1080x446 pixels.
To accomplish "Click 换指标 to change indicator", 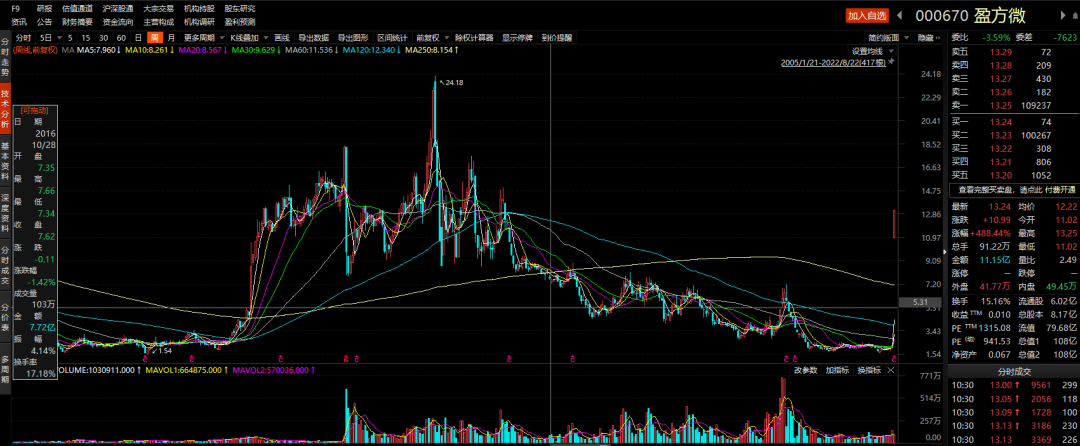I will (x=869, y=370).
